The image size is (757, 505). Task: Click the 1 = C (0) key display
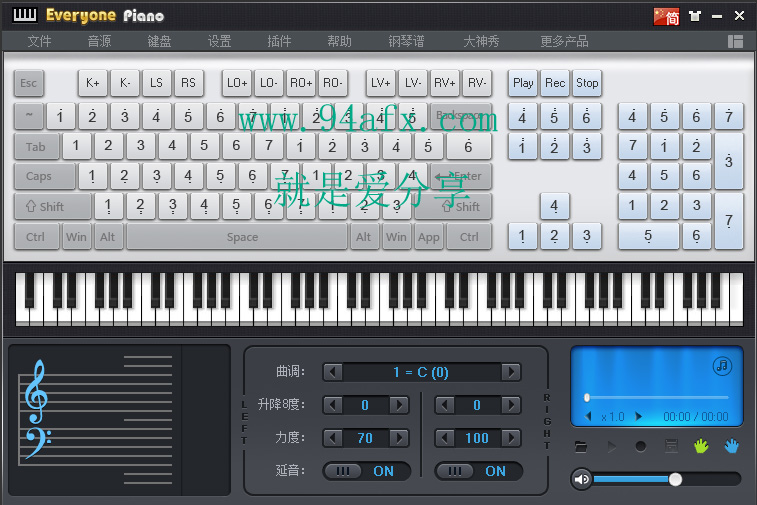click(x=421, y=372)
